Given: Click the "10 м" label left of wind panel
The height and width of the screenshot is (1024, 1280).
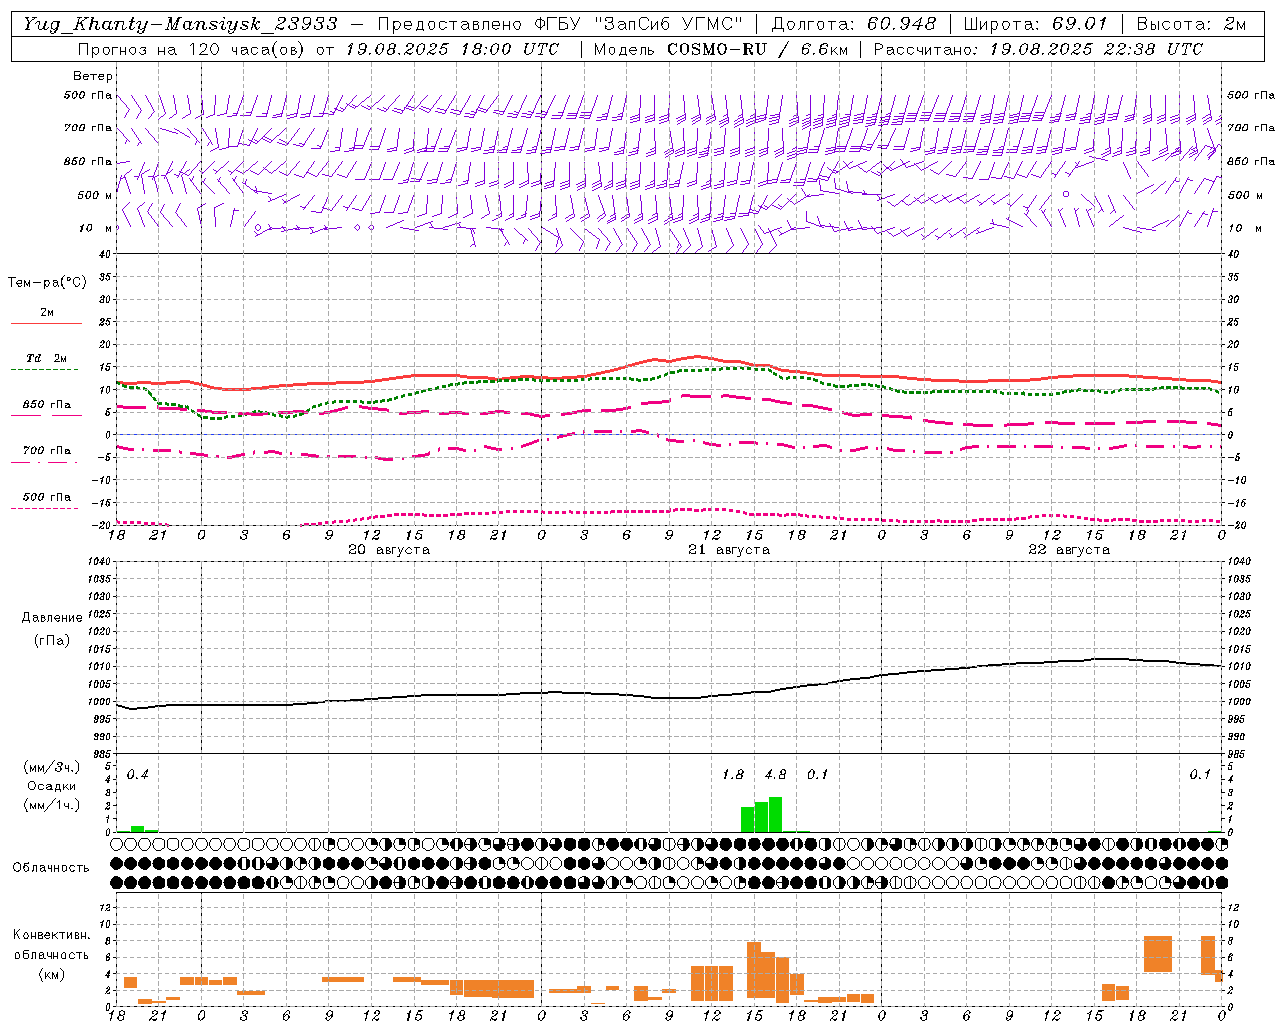Looking at the screenshot, I should pyautogui.click(x=95, y=228).
